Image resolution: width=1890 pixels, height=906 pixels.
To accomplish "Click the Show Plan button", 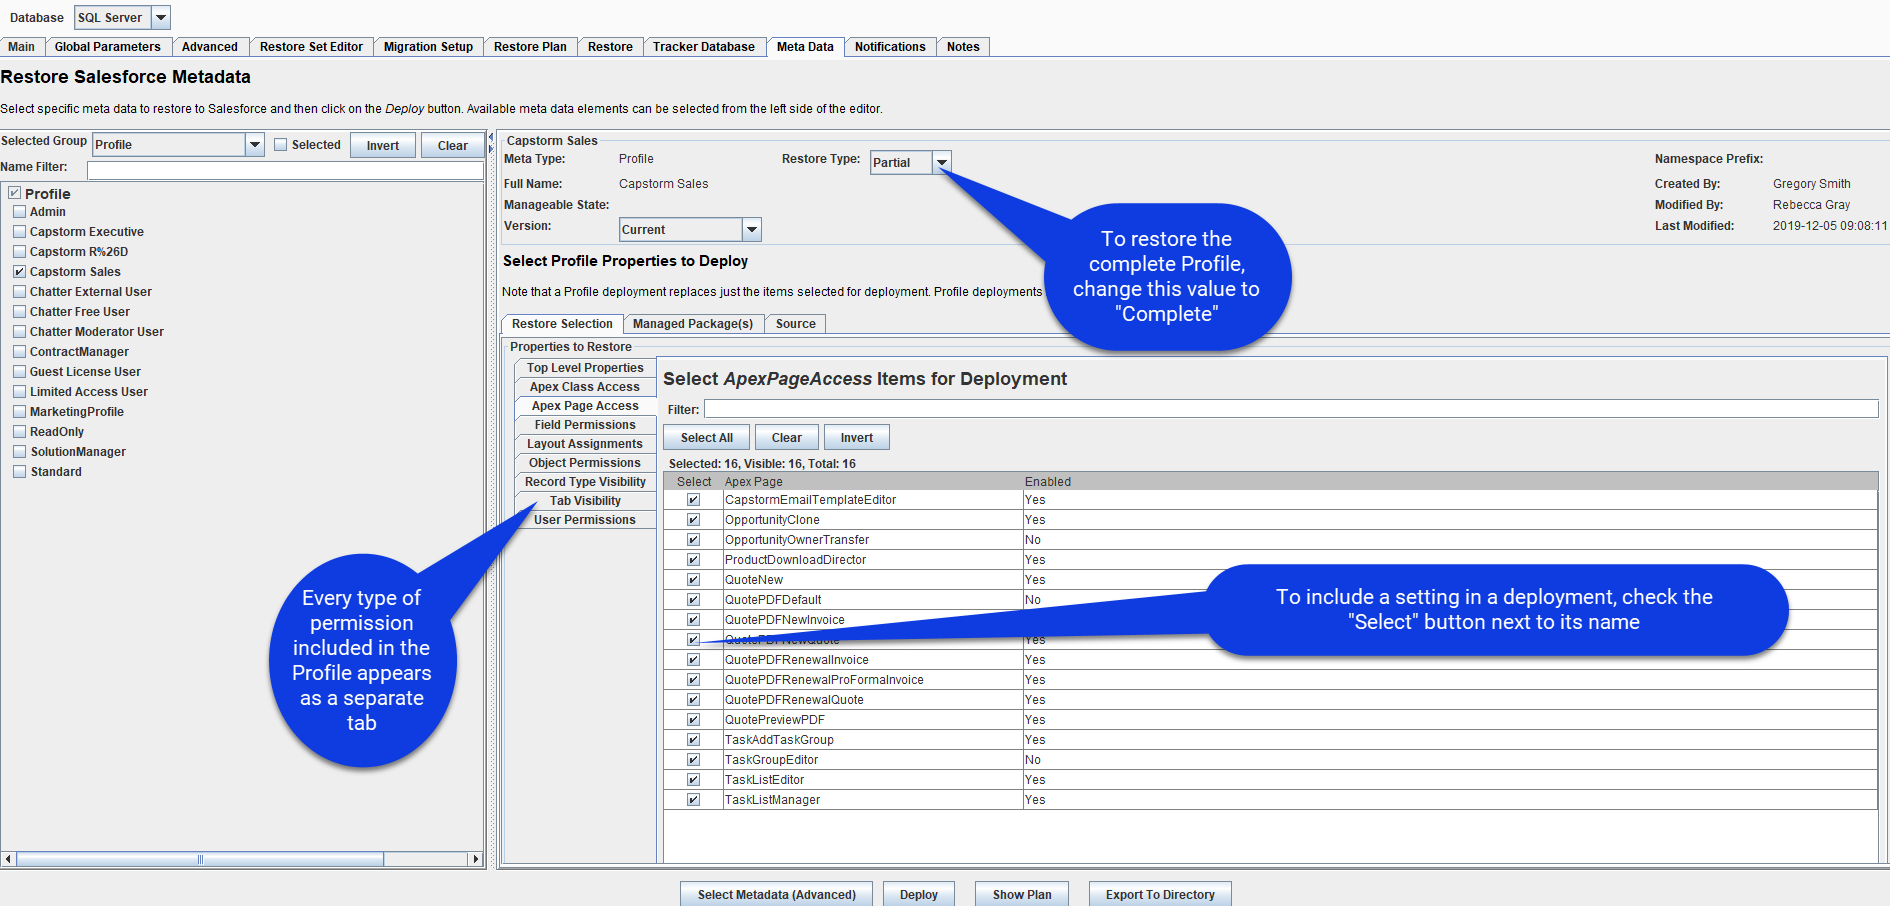I will tap(1022, 894).
